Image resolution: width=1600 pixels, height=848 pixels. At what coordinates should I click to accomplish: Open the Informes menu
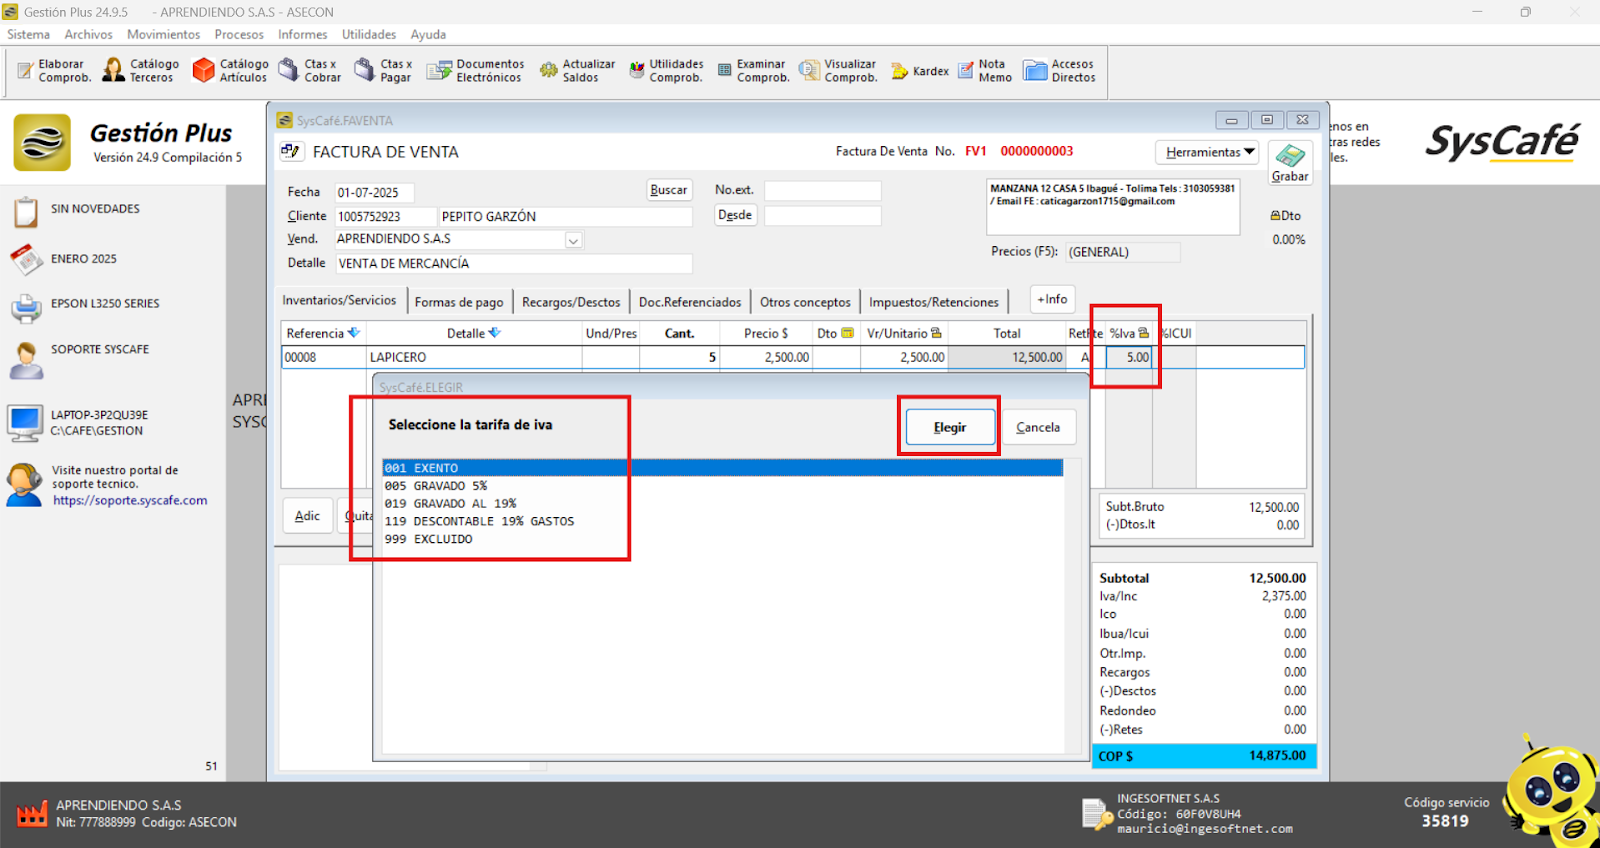(x=302, y=34)
